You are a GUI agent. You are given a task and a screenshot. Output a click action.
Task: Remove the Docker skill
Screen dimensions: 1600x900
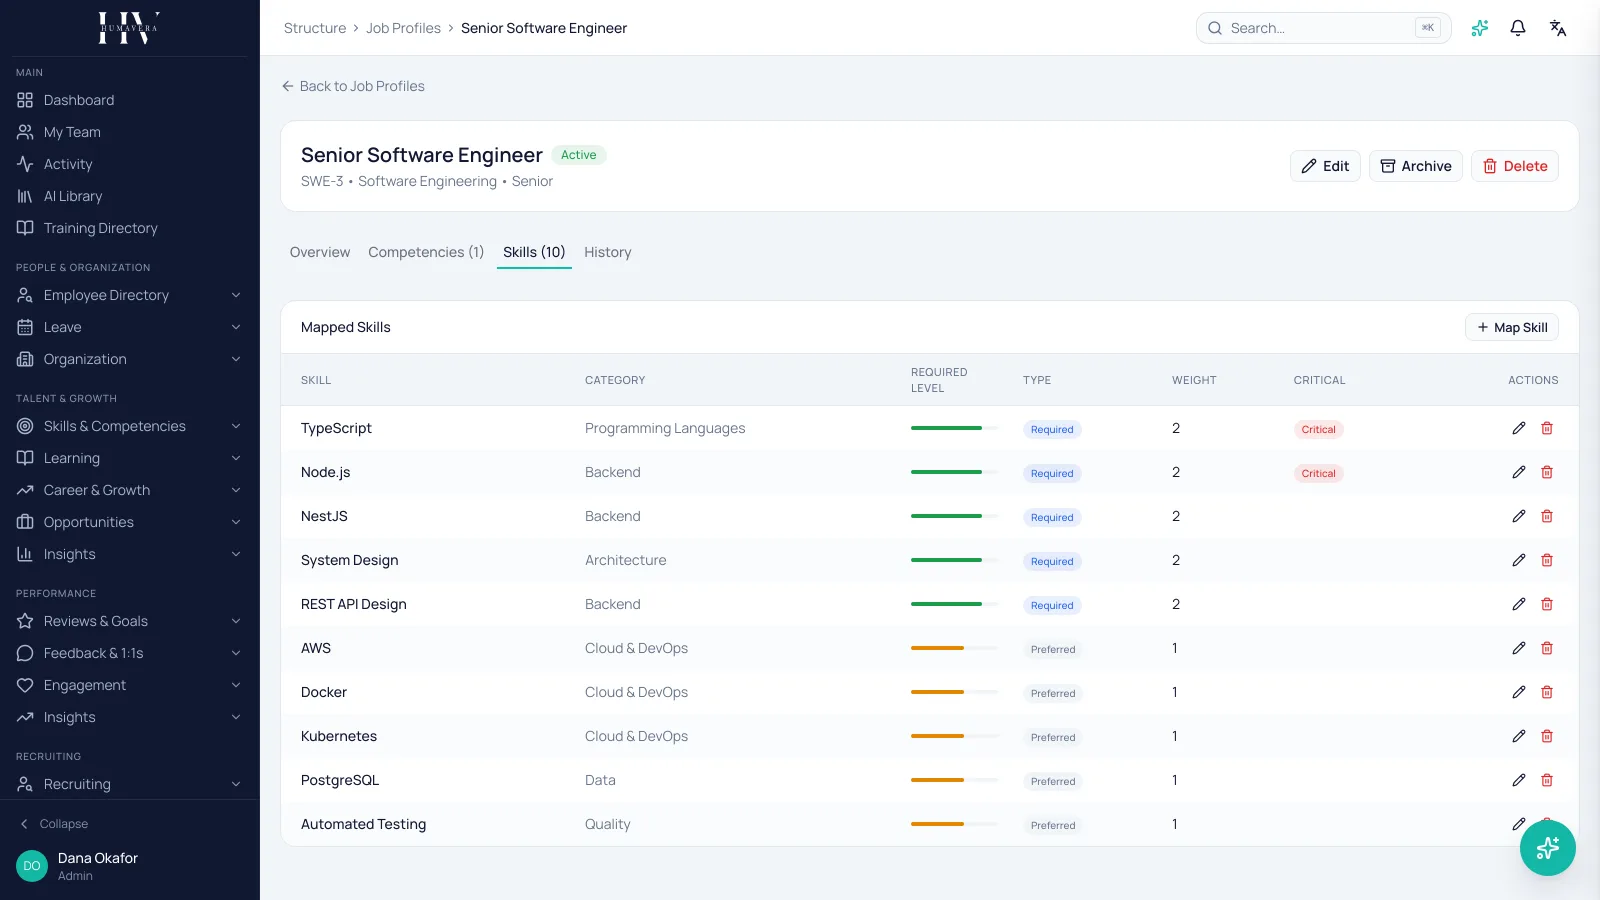tap(1547, 692)
